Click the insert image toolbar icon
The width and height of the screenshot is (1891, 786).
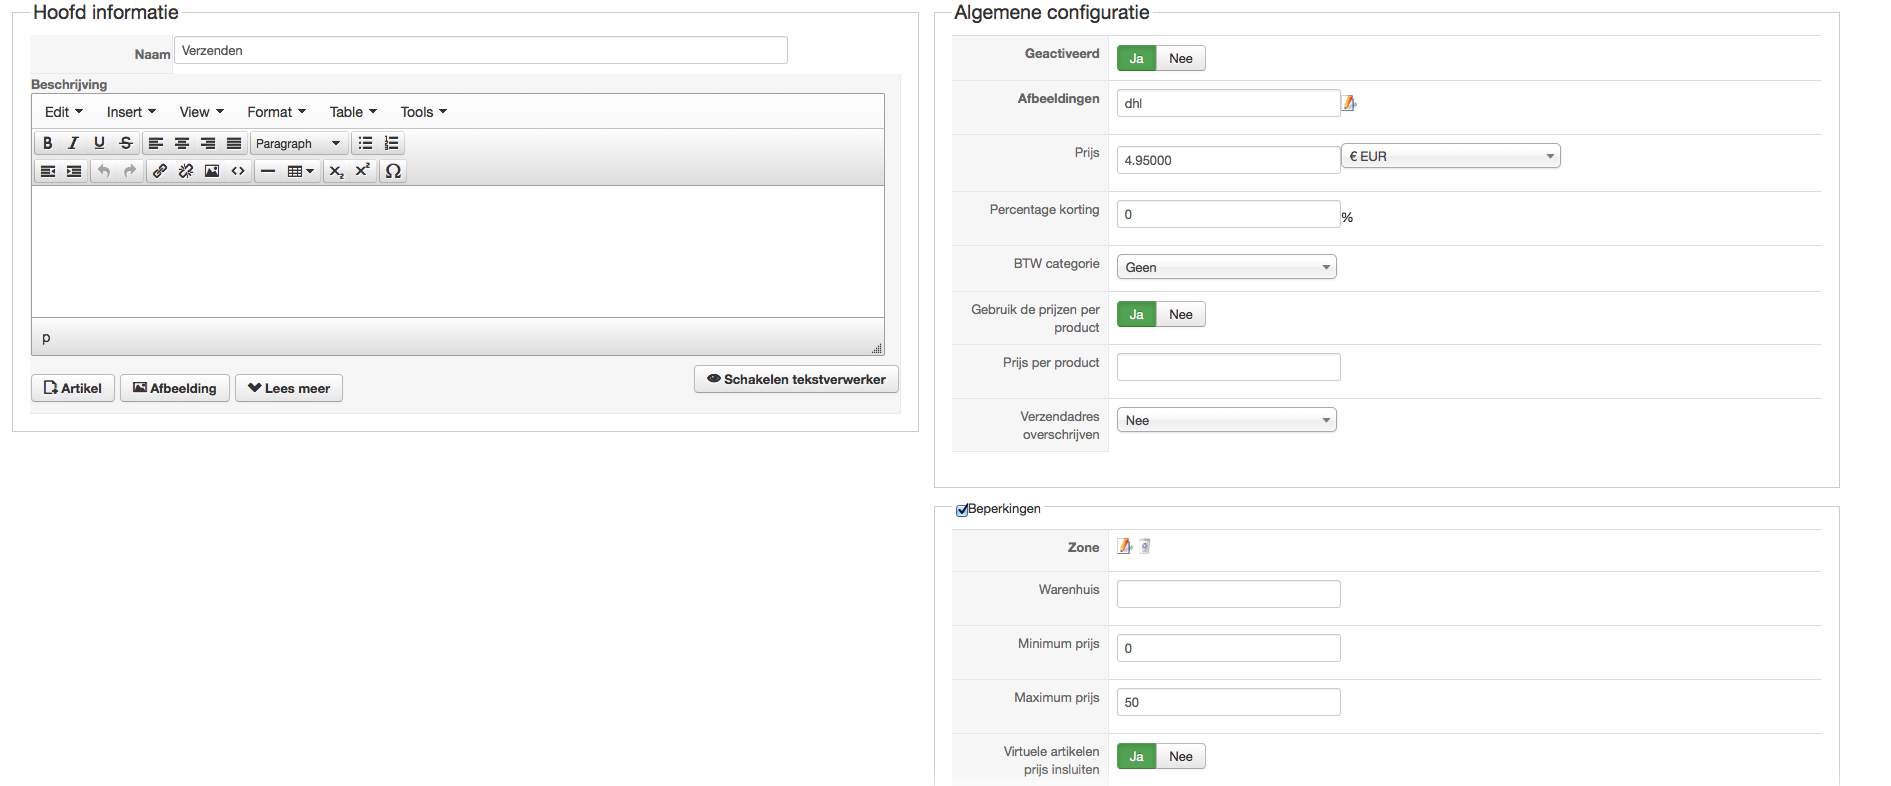[212, 171]
